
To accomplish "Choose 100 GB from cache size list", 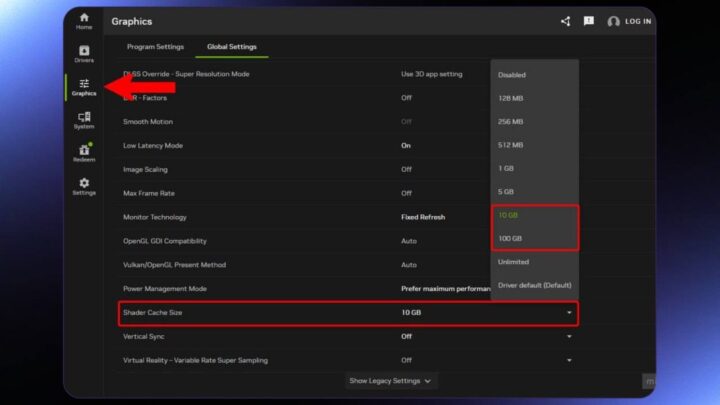I will point(510,238).
